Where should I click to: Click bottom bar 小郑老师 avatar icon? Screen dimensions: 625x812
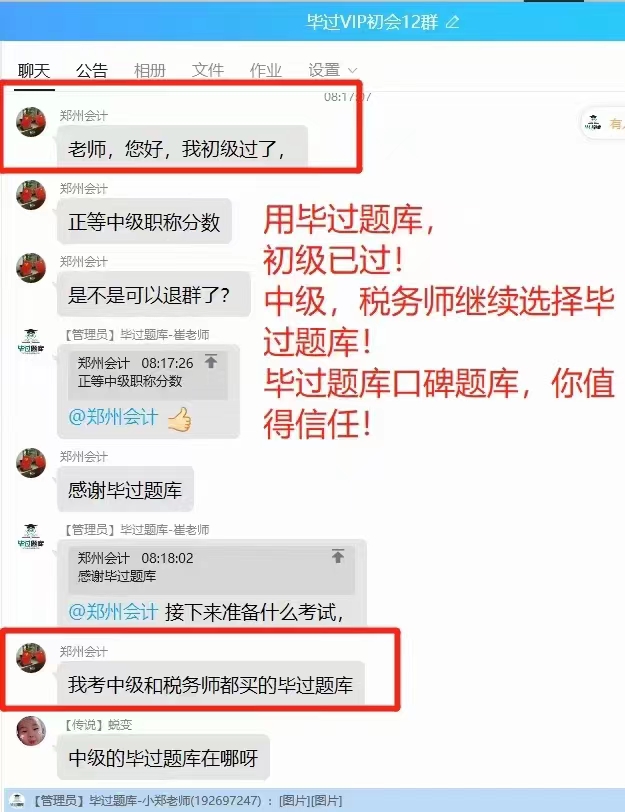point(17,800)
